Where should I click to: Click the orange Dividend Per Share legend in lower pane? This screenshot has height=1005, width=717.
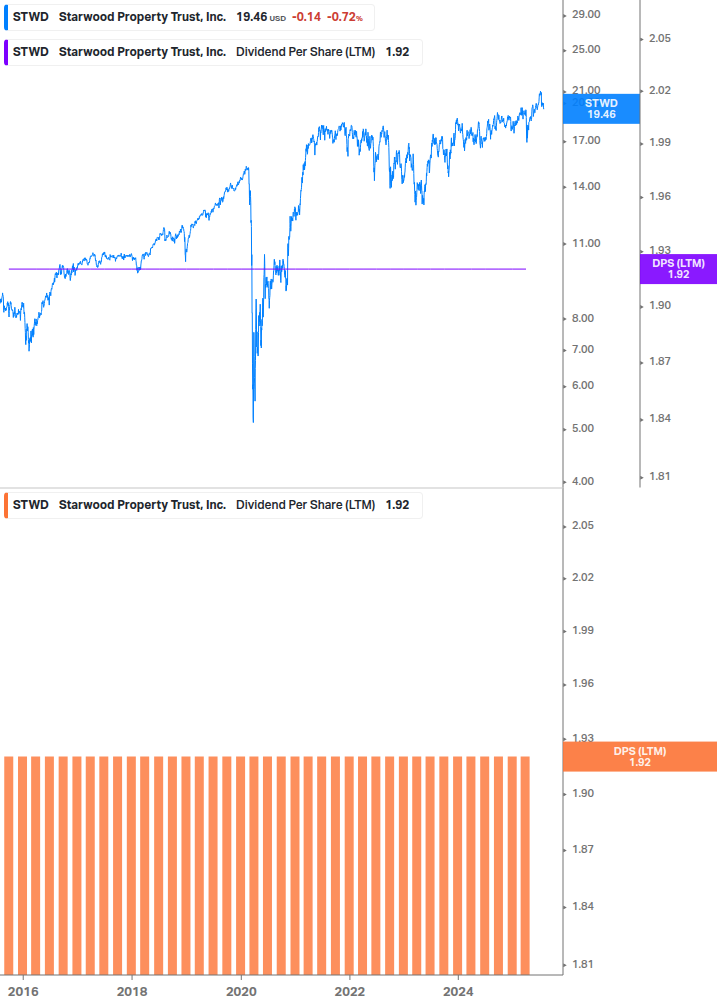point(213,505)
